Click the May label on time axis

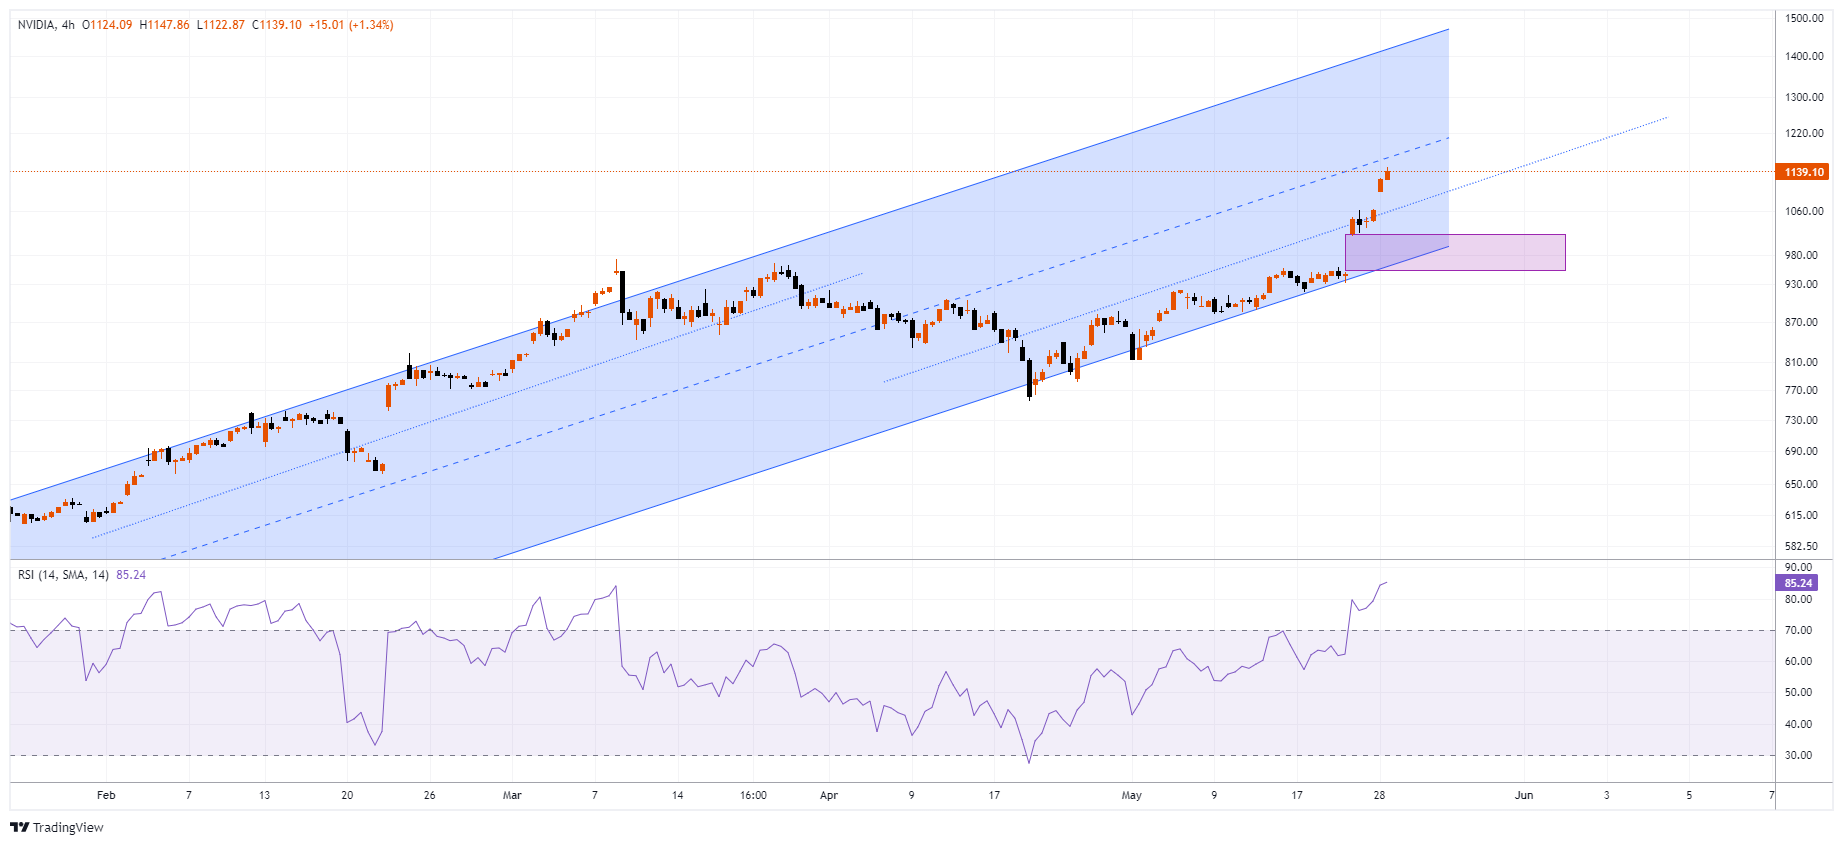(1131, 795)
